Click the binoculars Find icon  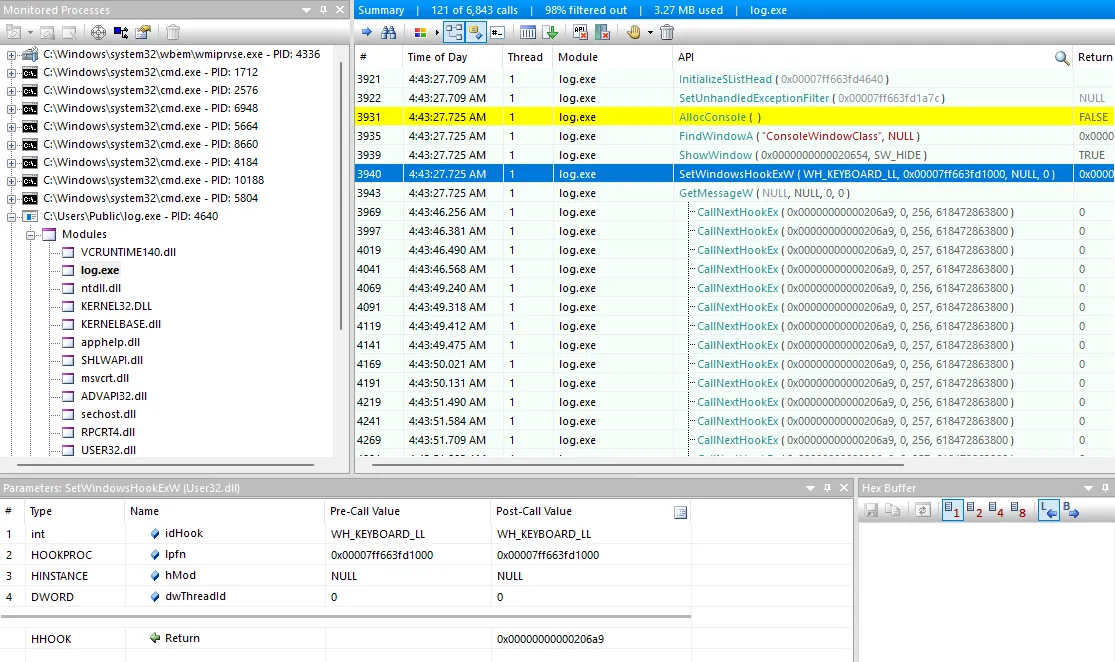click(x=388, y=32)
